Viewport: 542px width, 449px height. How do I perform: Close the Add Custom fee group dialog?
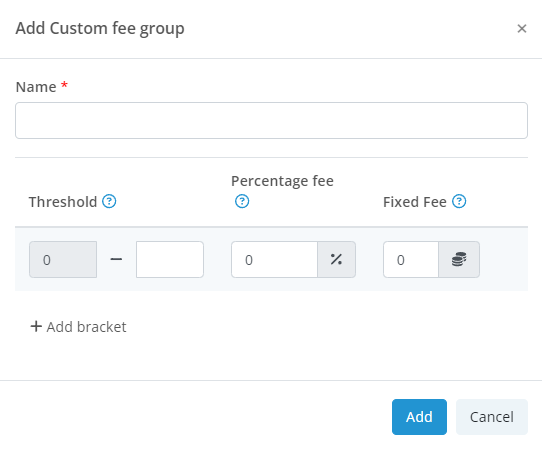coord(522,28)
